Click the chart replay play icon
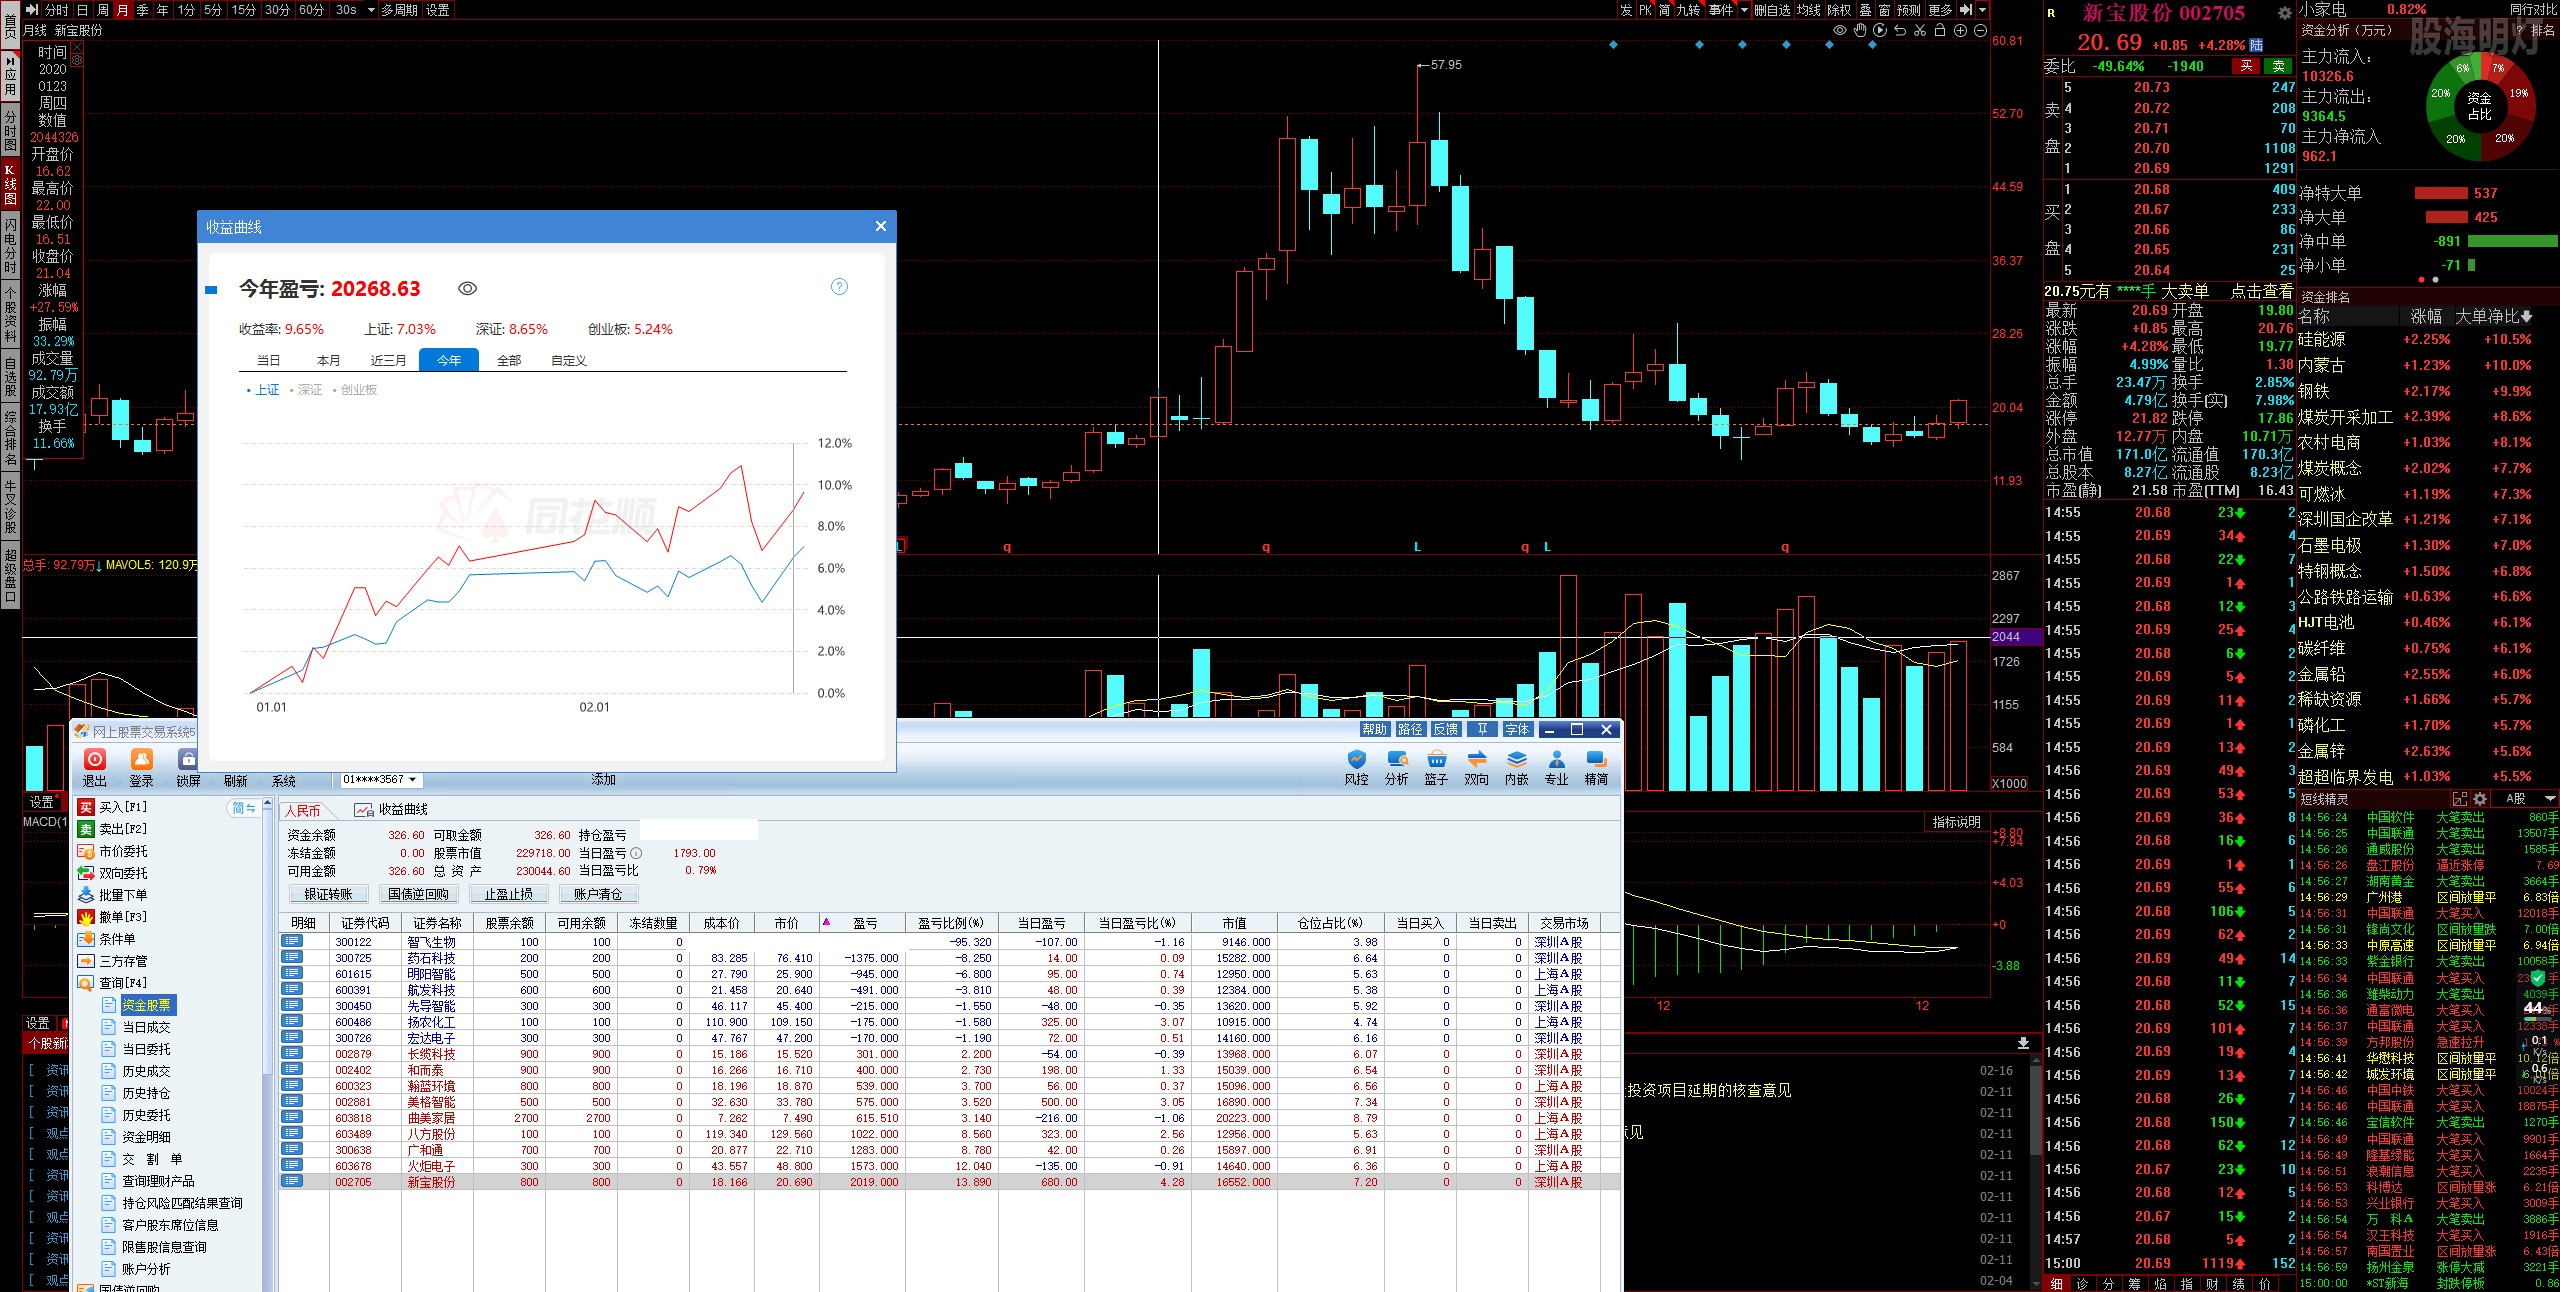 click(x=1880, y=31)
